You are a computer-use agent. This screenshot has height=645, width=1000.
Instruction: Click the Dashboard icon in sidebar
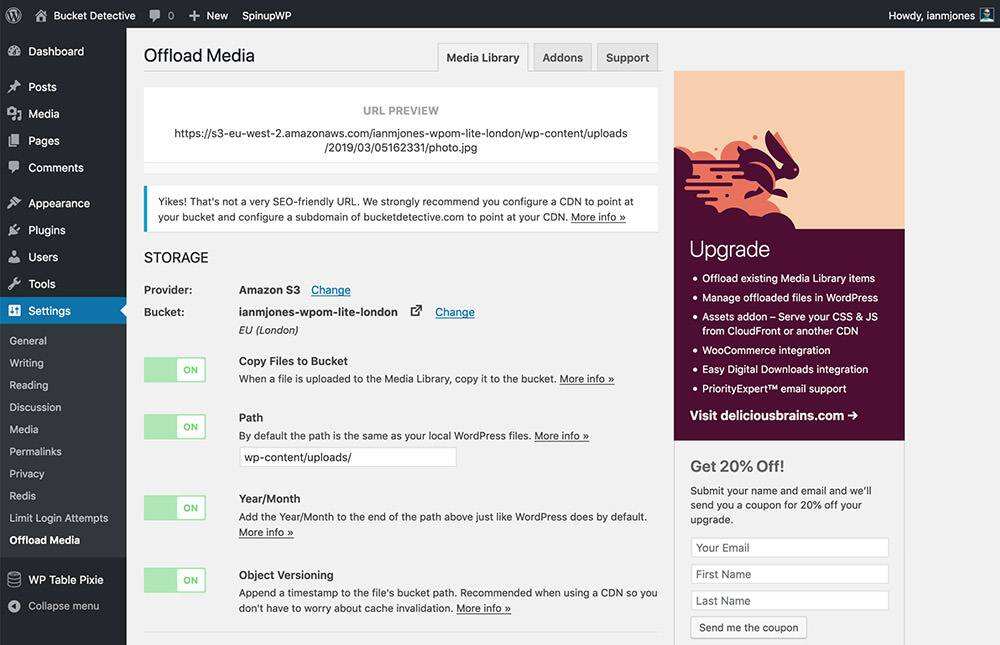click(14, 51)
